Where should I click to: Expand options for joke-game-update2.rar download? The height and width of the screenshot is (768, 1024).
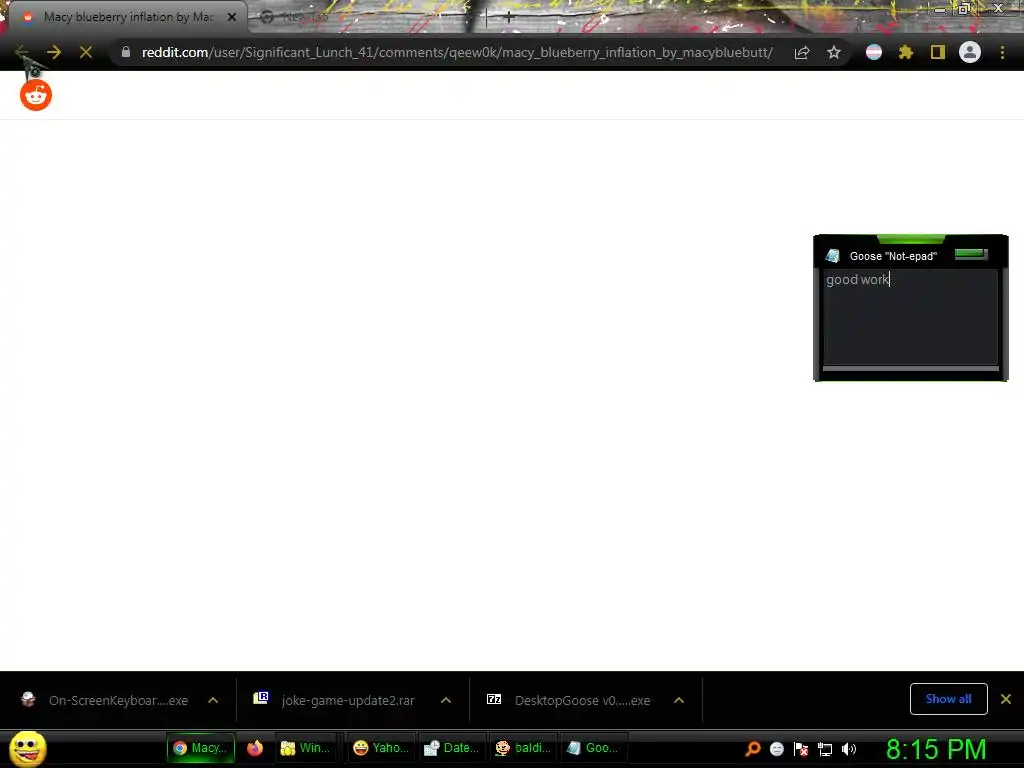446,700
